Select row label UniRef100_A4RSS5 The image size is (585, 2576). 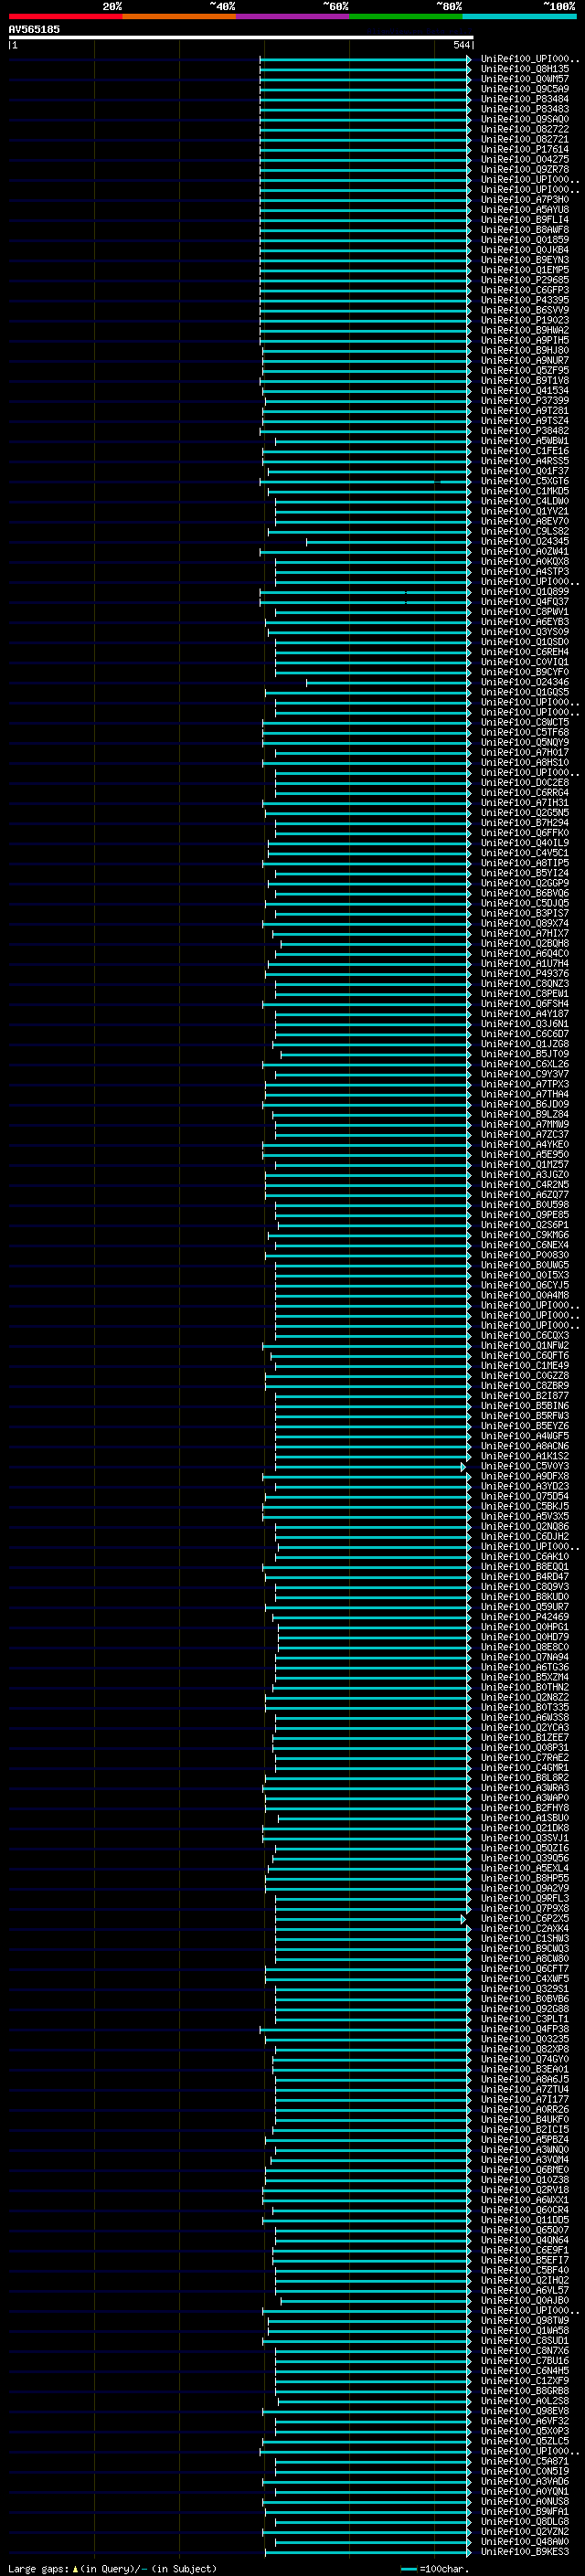(x=525, y=461)
